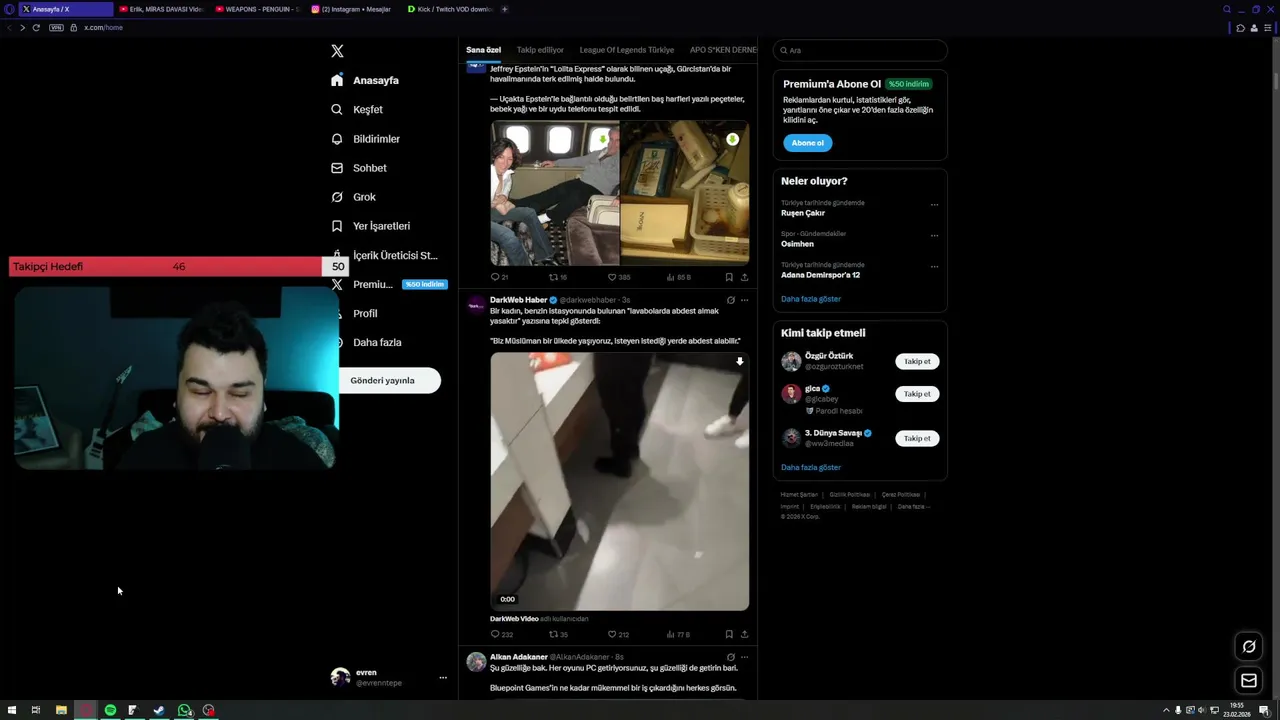This screenshot has width=1280, height=720.
Task: Share the Epstein plane post
Action: coord(744,277)
